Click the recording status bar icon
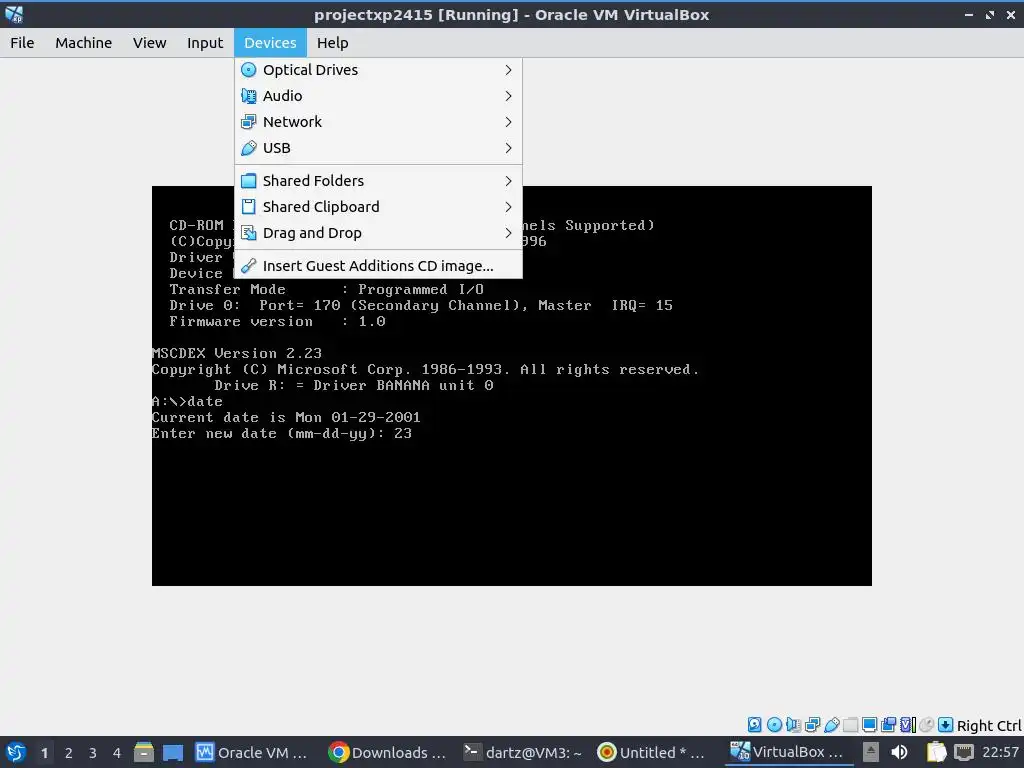 coord(888,724)
